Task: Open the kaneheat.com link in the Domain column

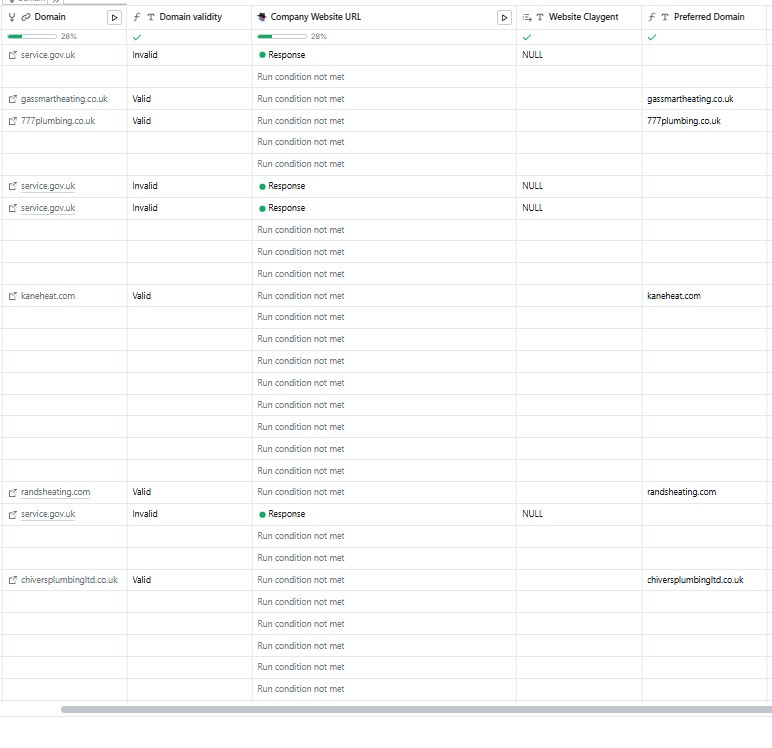Action: [48, 296]
